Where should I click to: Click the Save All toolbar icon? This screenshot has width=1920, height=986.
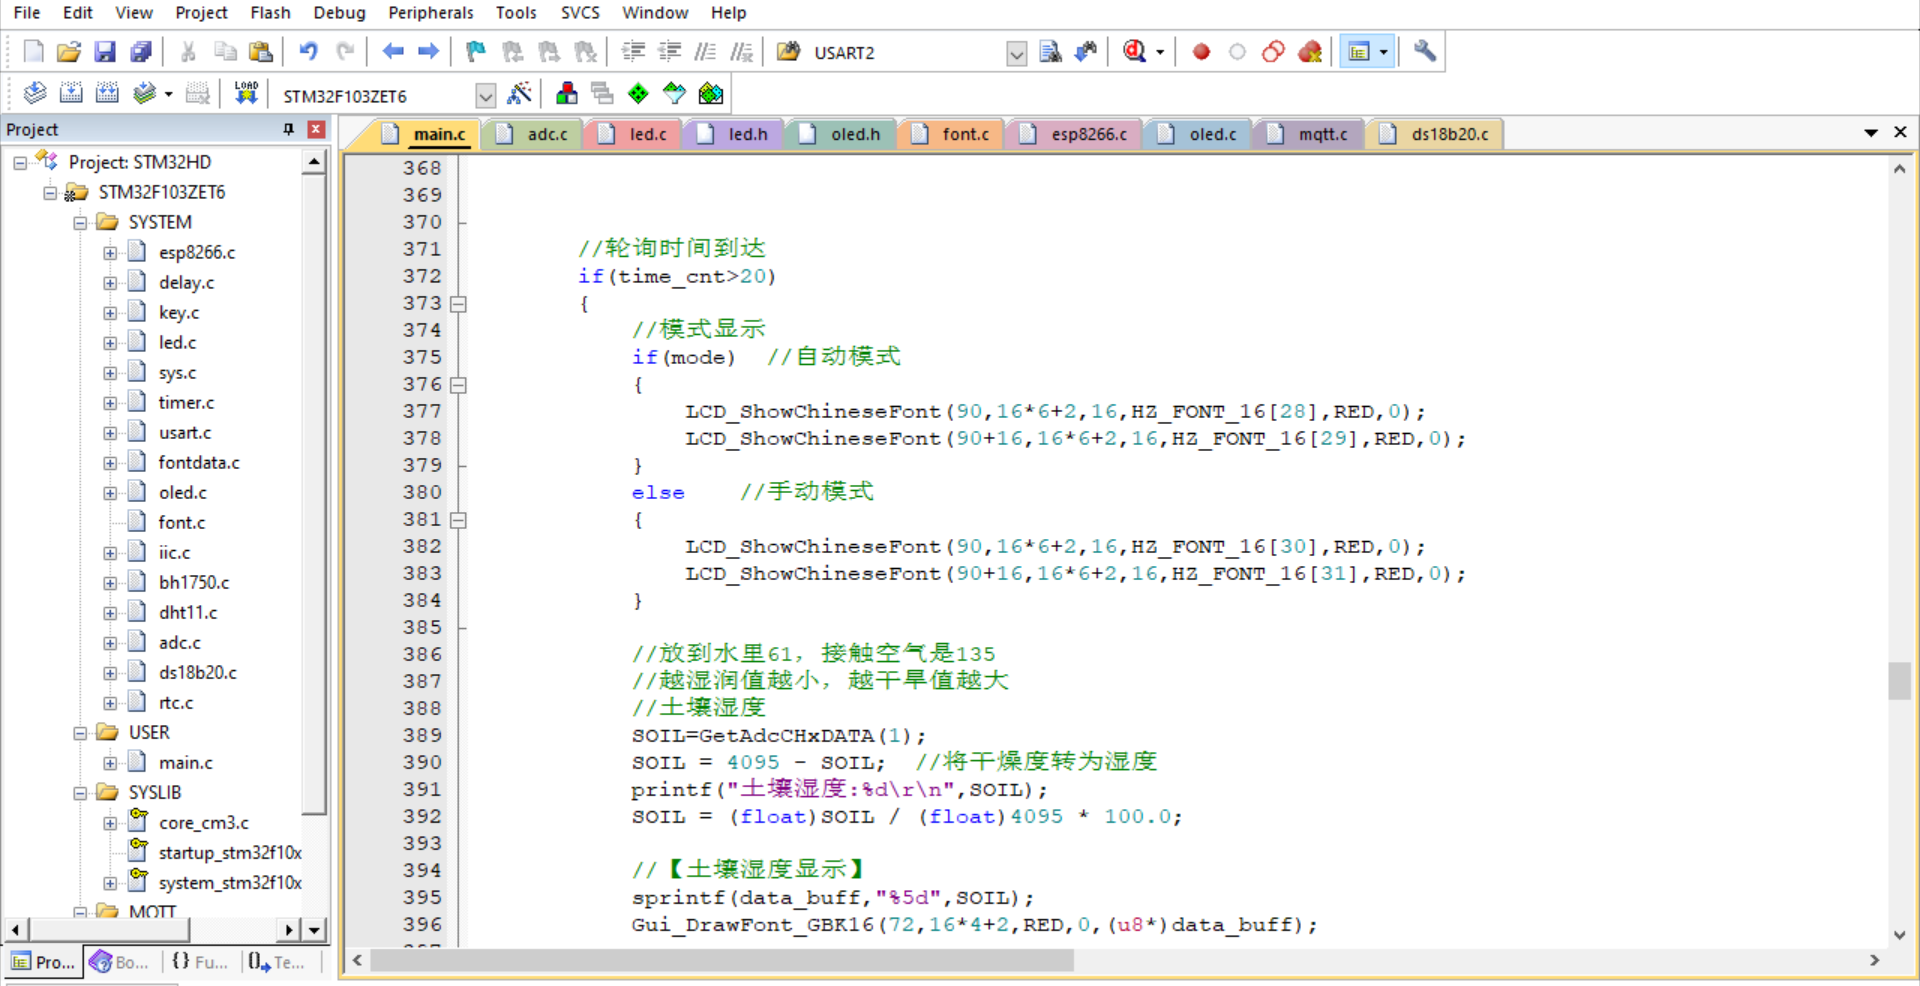(141, 52)
